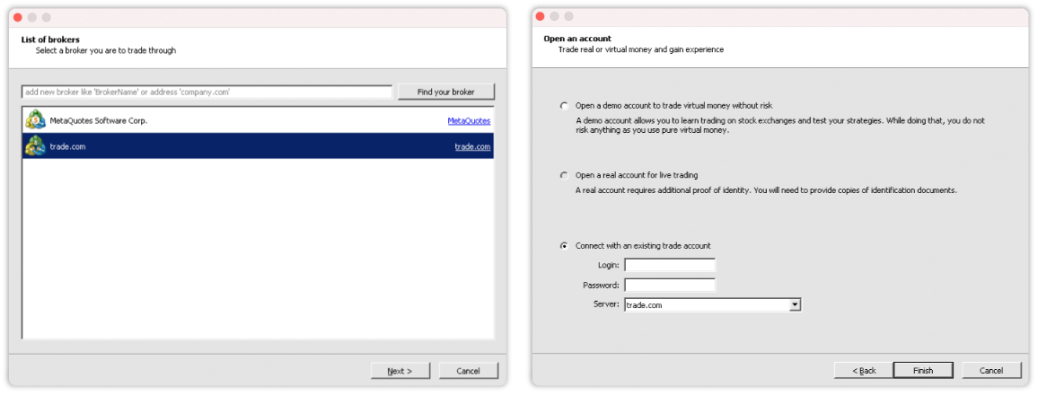Click Find your broker button
Image resolution: width=1038 pixels, height=395 pixels.
tap(446, 92)
